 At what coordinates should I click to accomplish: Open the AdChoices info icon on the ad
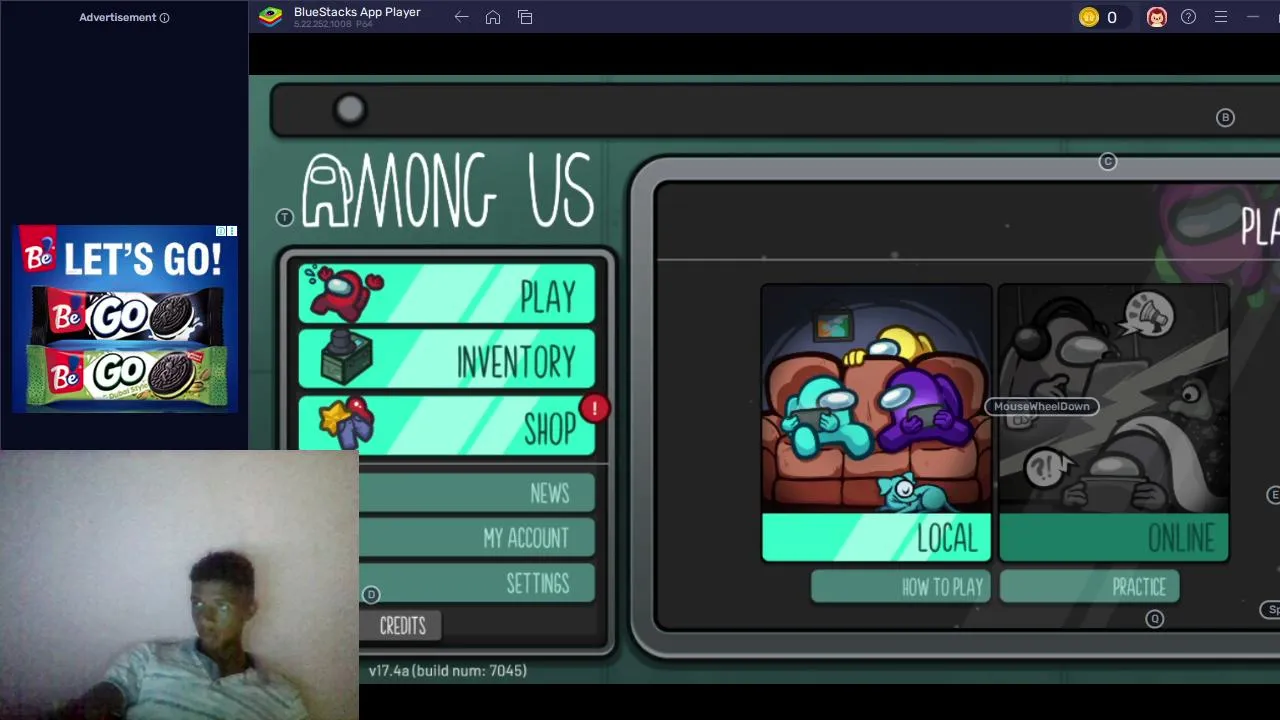221,231
